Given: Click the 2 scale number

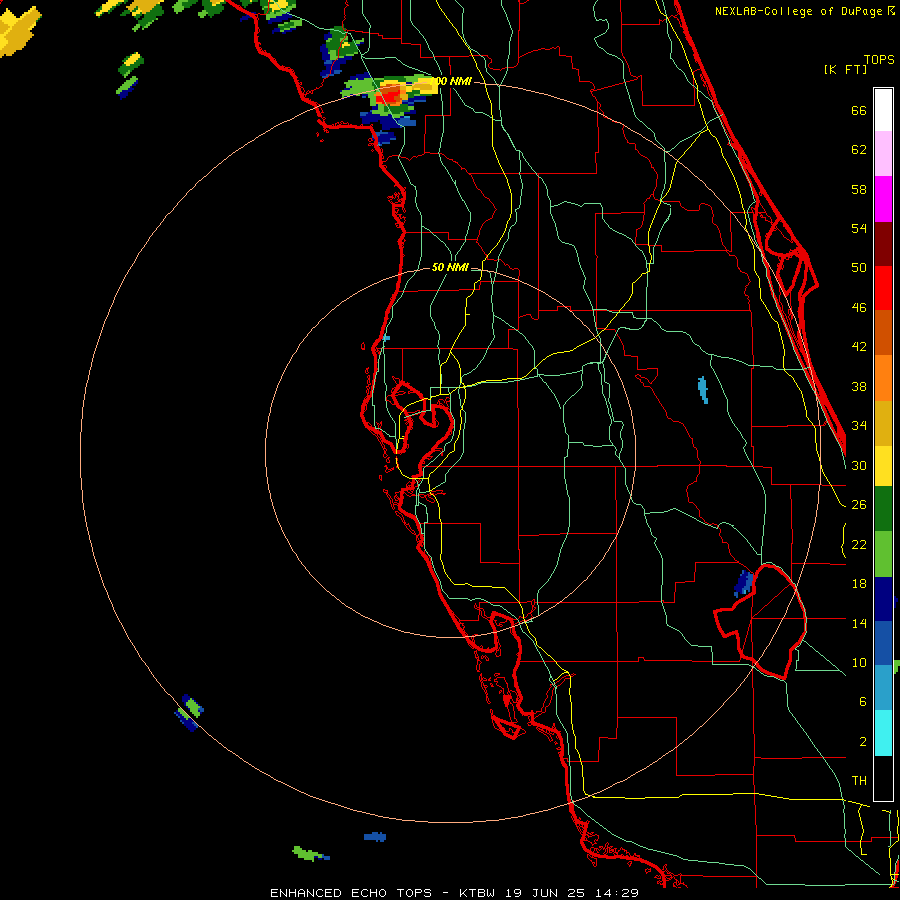Looking at the screenshot, I should click(862, 742).
